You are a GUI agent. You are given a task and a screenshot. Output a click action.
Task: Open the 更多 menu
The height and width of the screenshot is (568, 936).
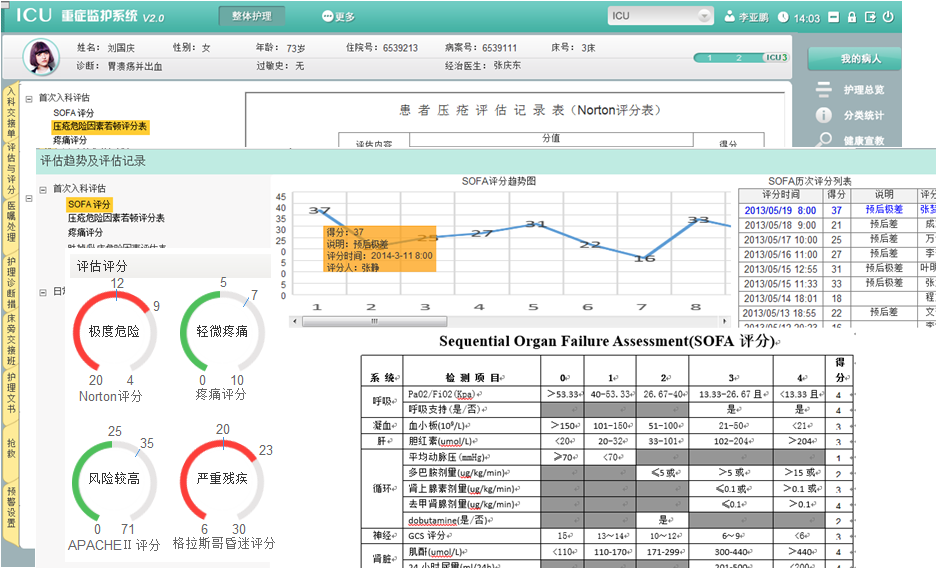click(x=338, y=17)
